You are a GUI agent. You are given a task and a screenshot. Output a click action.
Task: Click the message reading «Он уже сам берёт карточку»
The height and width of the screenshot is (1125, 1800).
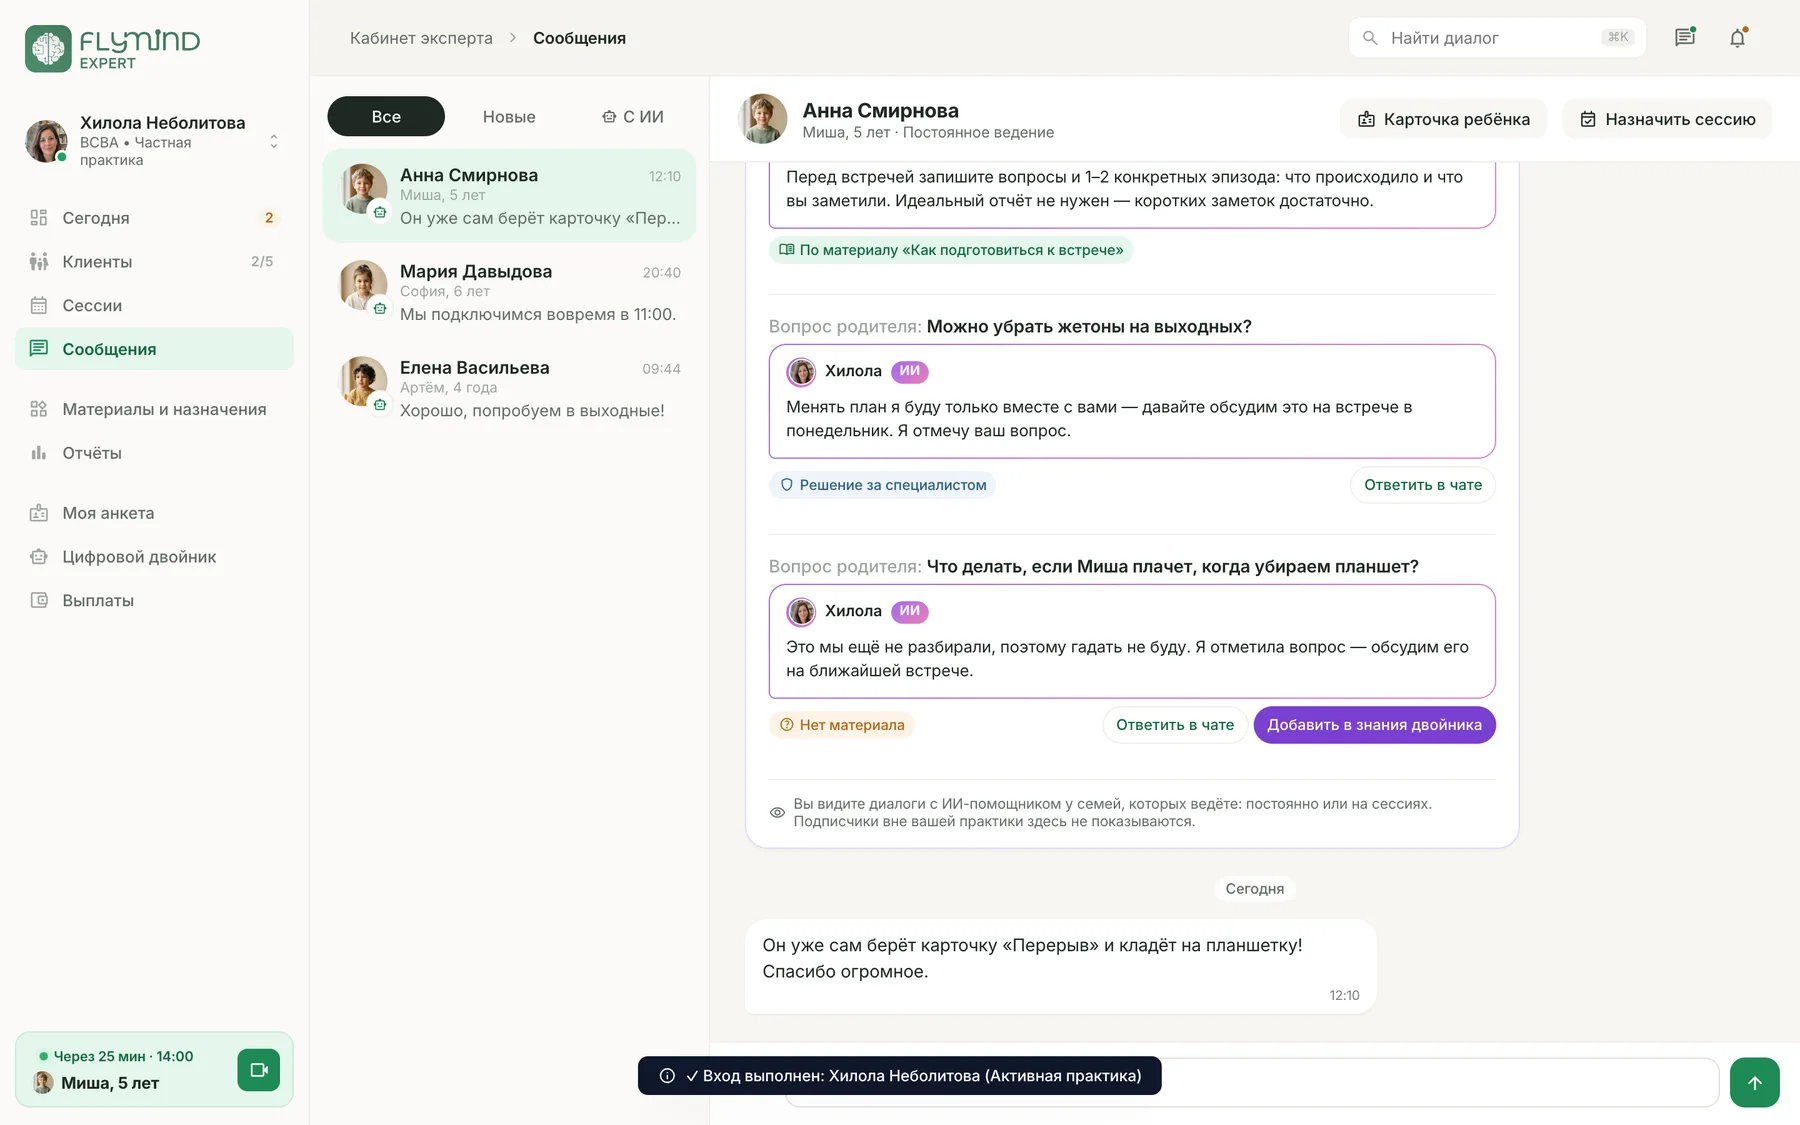[1061, 967]
